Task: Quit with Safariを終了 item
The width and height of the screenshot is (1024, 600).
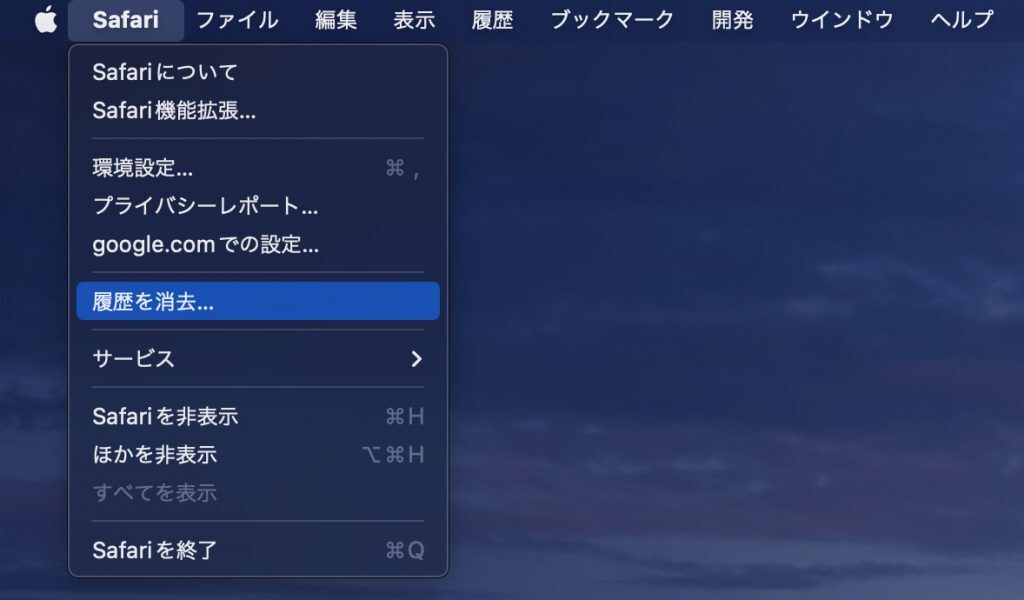Action: (258, 550)
